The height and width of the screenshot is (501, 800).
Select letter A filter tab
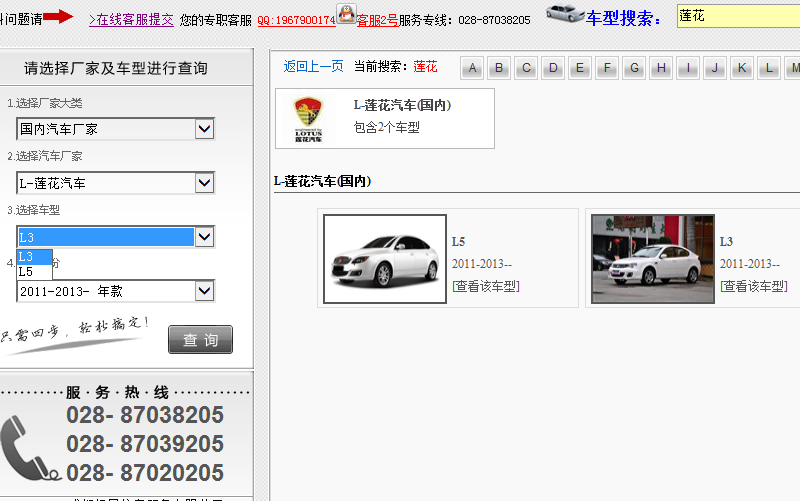[472, 68]
